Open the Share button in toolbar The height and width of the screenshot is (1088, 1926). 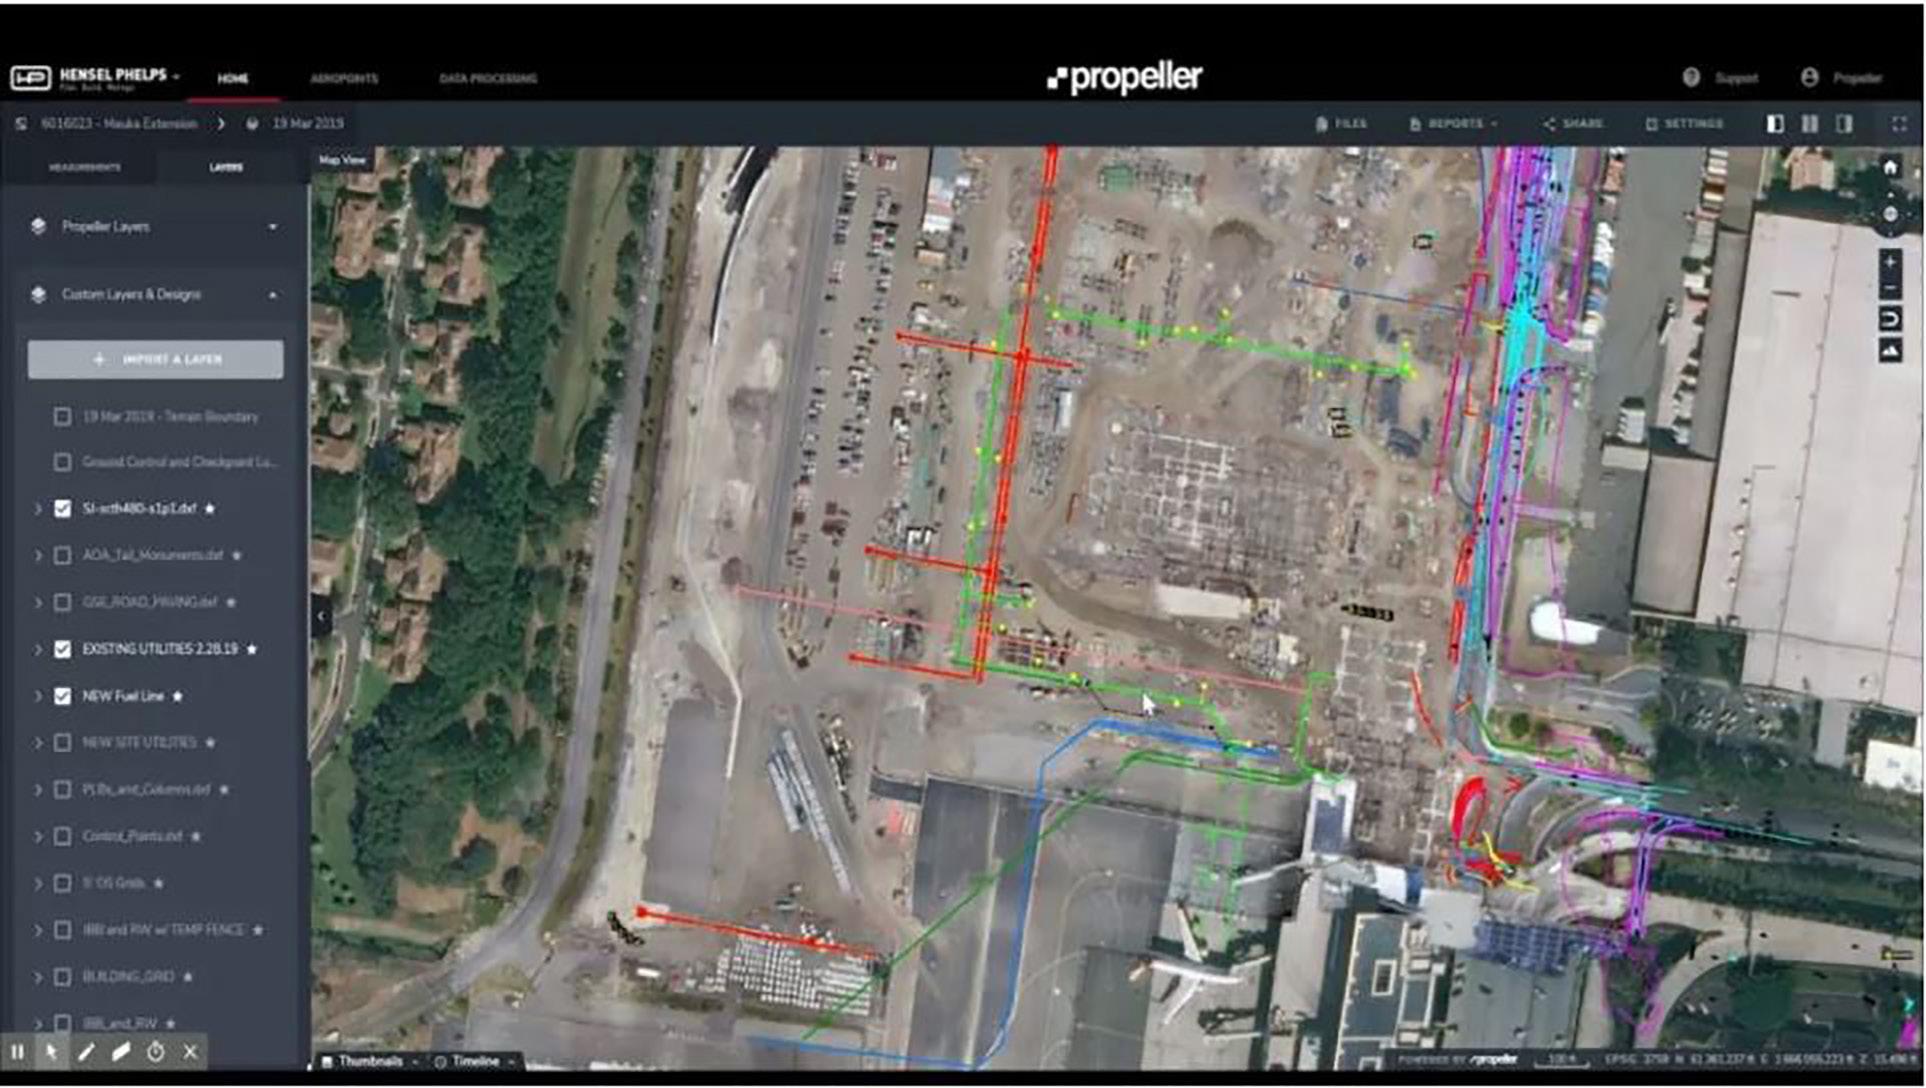coord(1573,124)
